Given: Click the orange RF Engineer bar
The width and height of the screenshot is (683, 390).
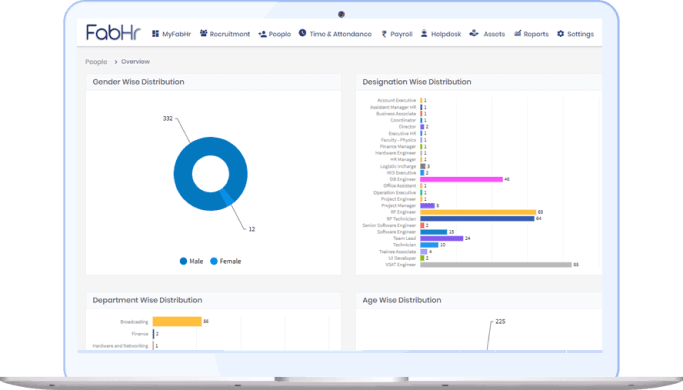Looking at the screenshot, I should pyautogui.click(x=478, y=212).
